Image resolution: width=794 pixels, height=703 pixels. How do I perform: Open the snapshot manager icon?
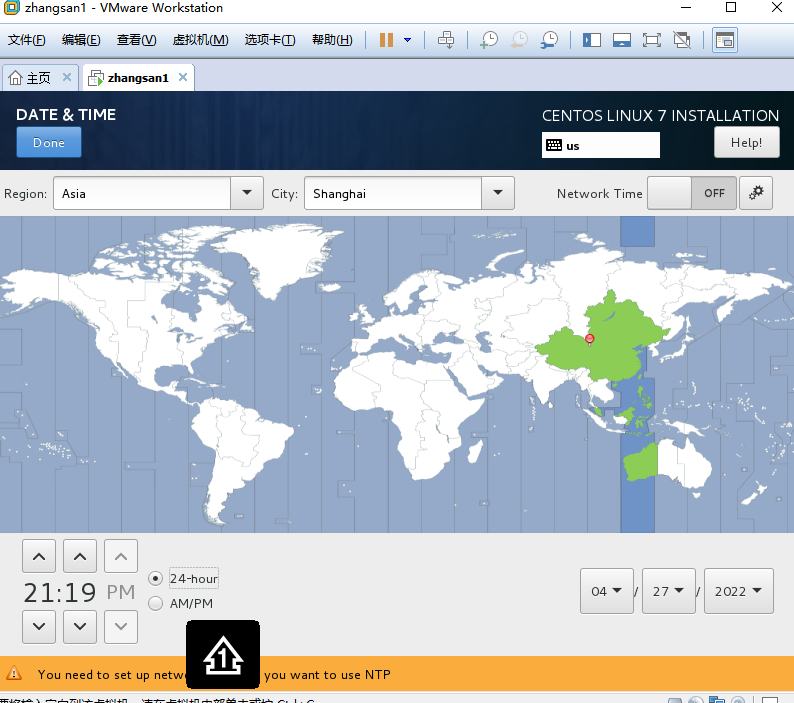[549, 40]
